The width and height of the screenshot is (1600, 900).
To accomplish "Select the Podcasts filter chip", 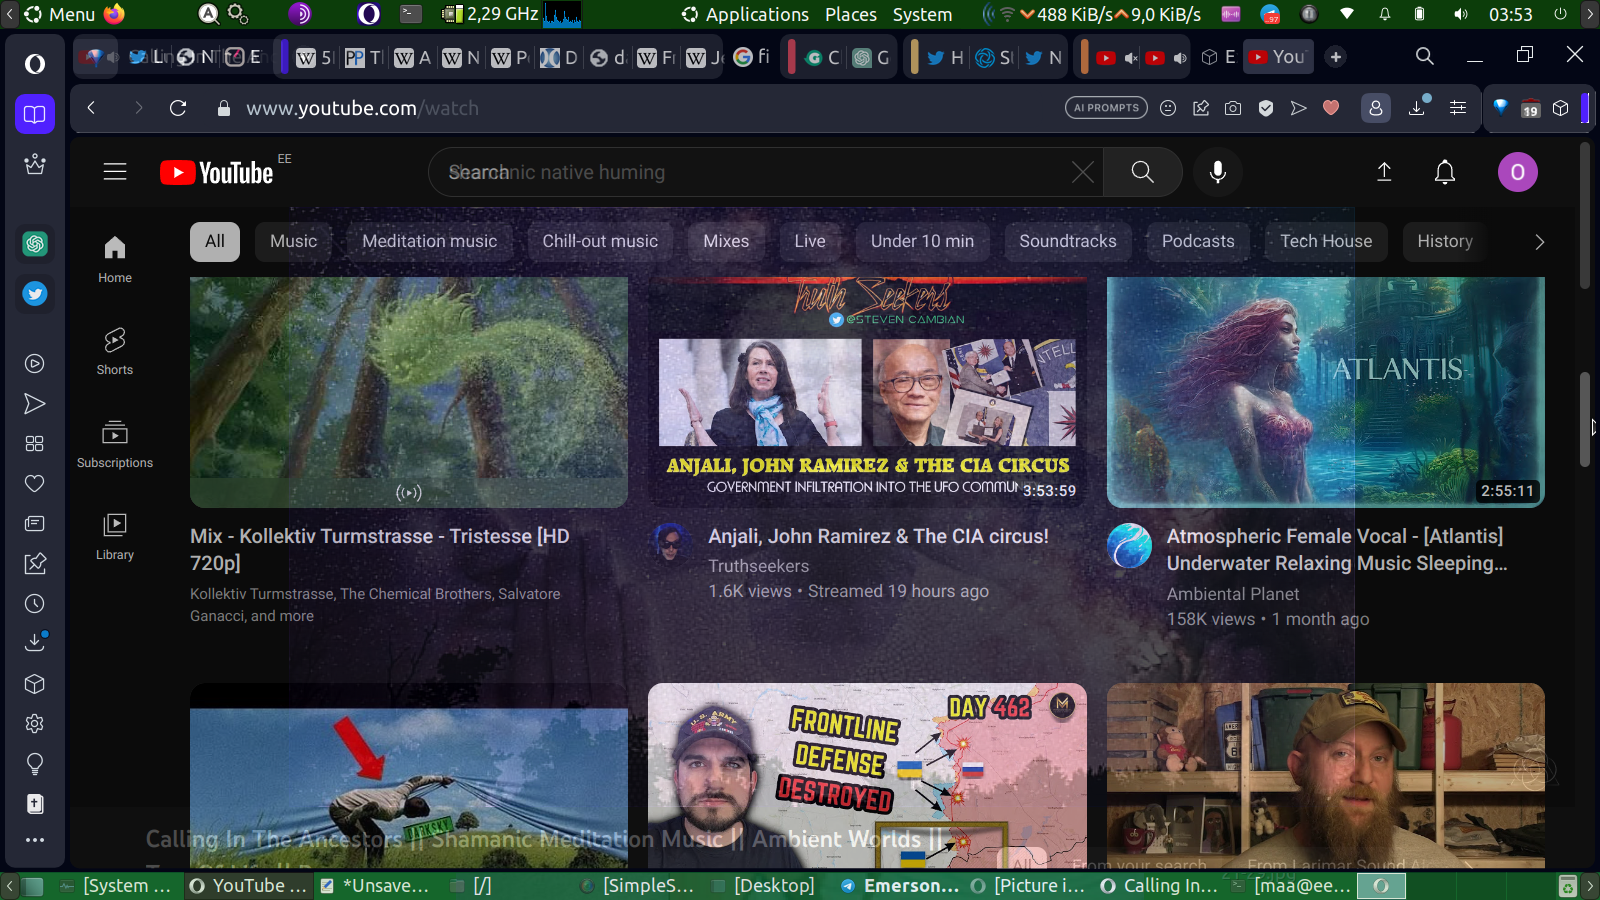I will point(1198,242).
